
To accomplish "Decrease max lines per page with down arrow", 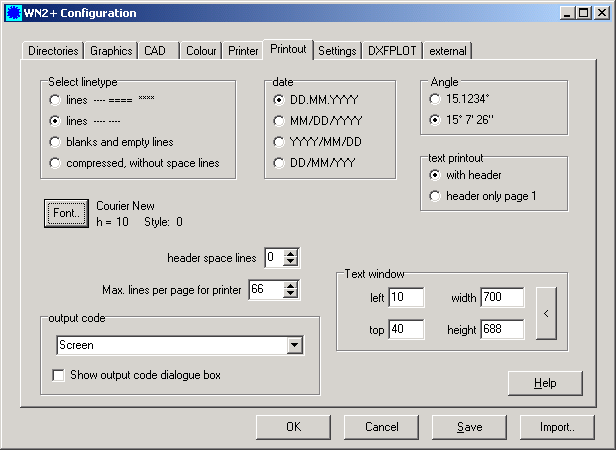I will point(291,294).
